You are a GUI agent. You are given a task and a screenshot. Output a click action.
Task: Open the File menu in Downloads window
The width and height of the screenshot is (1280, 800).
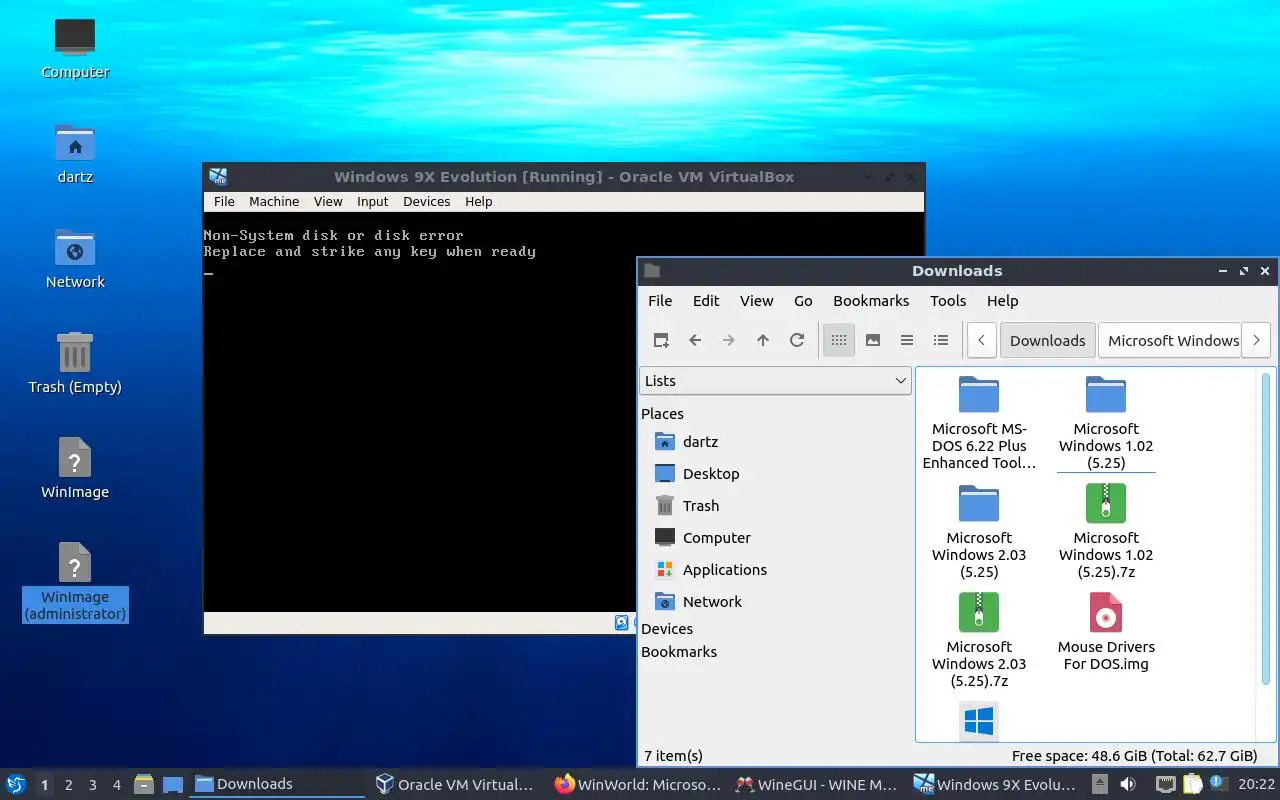click(660, 301)
